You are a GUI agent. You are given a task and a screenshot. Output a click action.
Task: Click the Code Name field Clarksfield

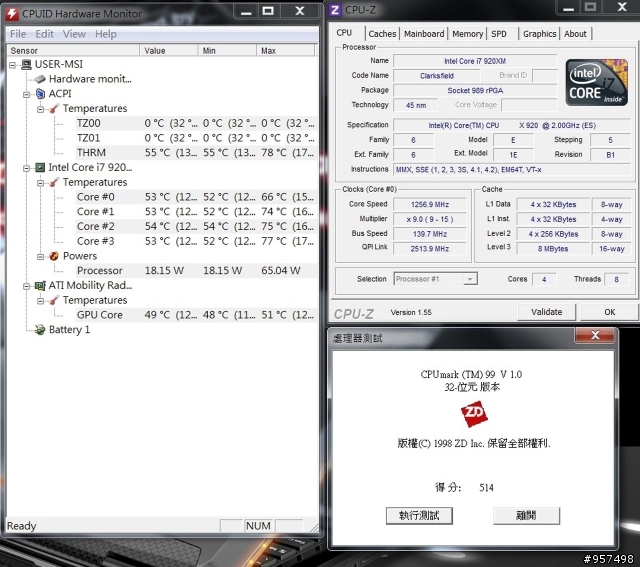pyautogui.click(x=437, y=76)
